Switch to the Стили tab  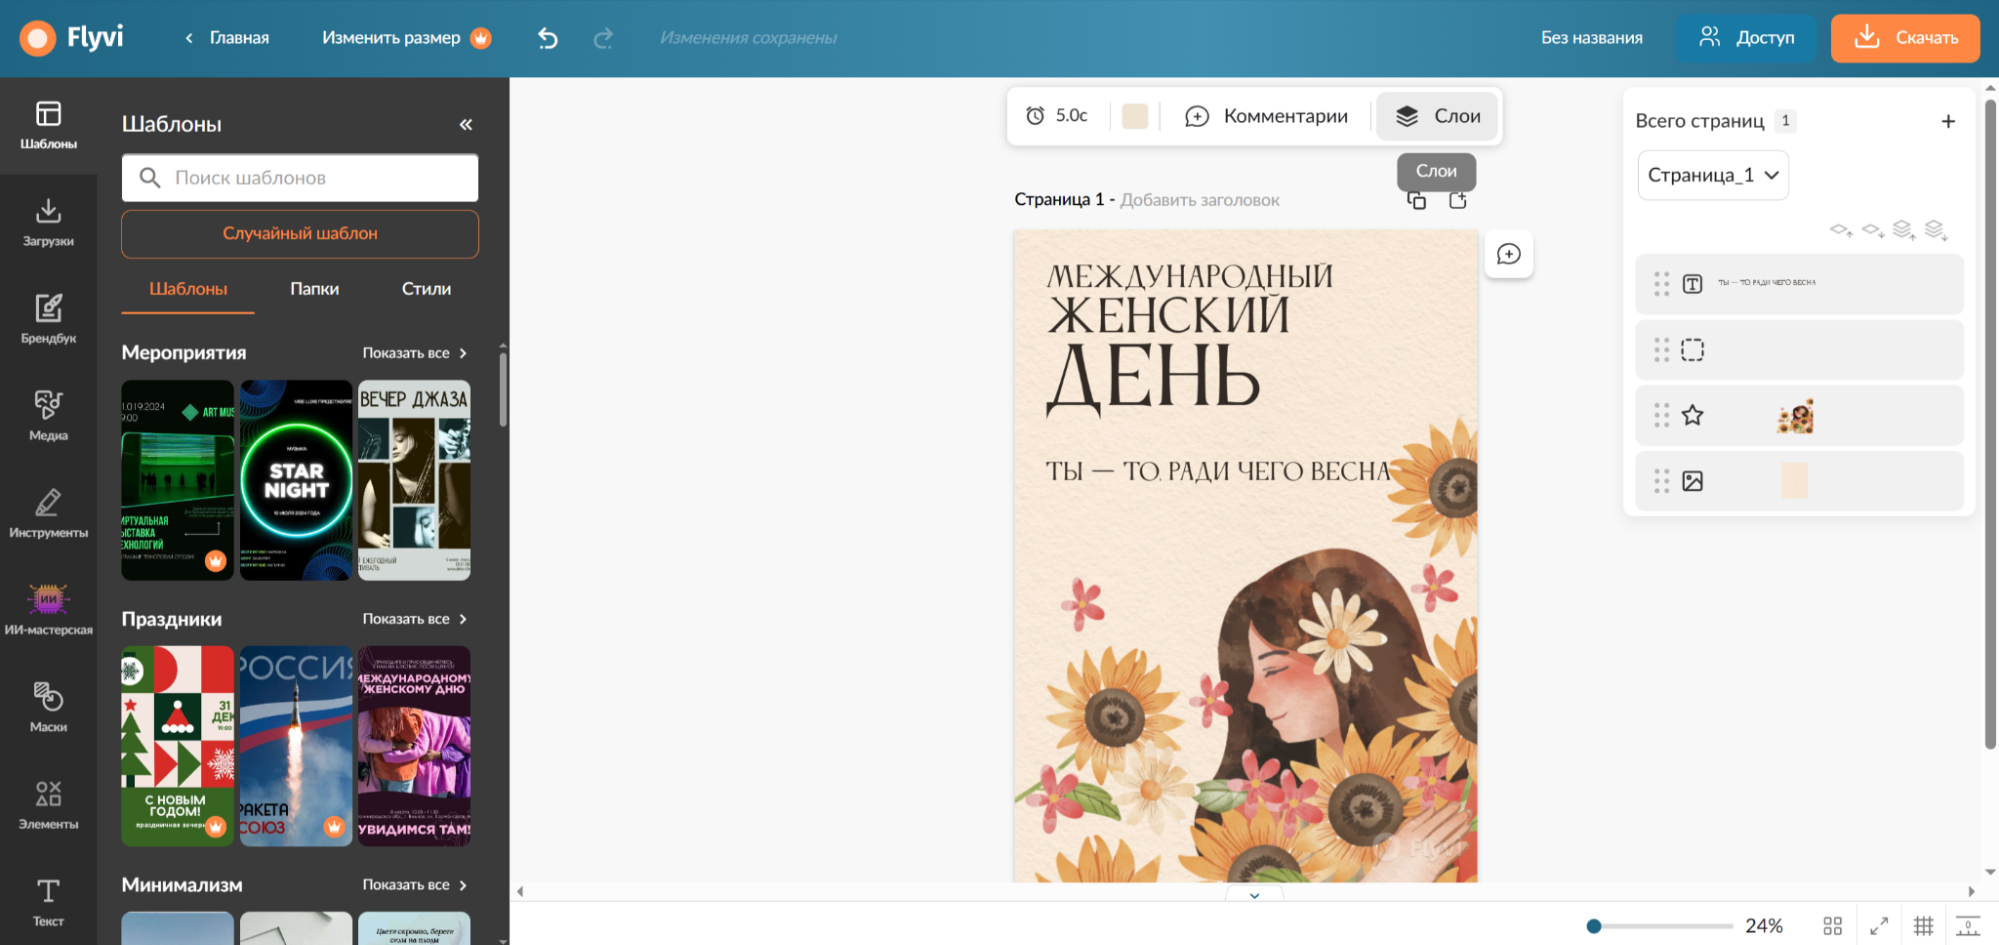coord(426,289)
